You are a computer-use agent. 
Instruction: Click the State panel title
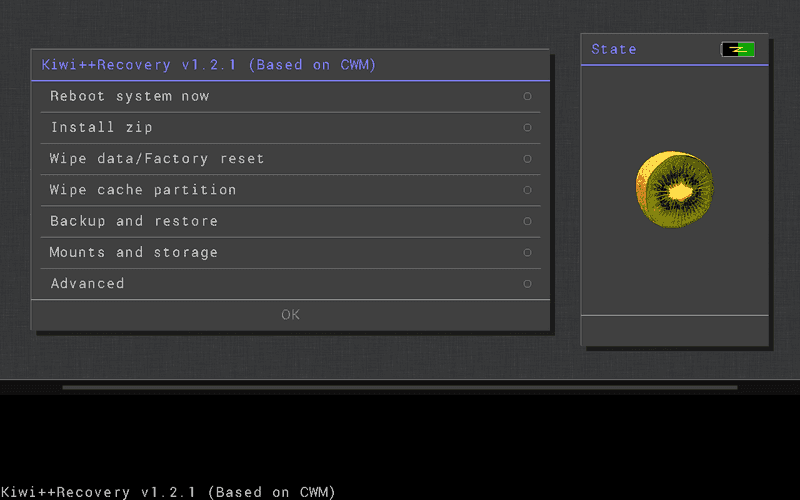click(614, 49)
